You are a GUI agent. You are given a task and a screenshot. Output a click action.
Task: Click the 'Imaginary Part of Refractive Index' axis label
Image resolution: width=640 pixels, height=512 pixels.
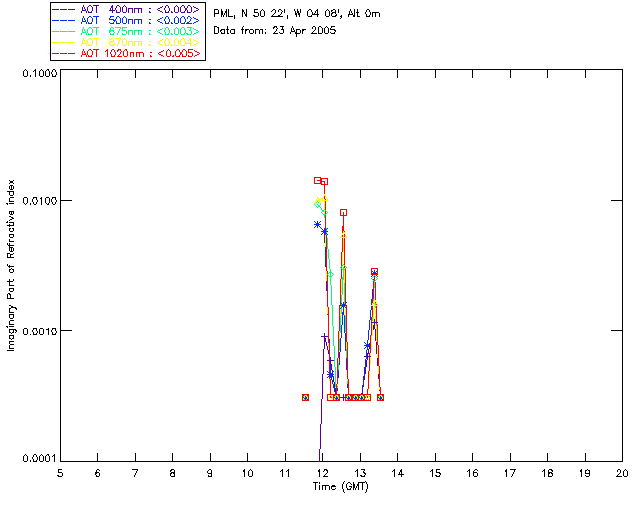pyautogui.click(x=11, y=265)
